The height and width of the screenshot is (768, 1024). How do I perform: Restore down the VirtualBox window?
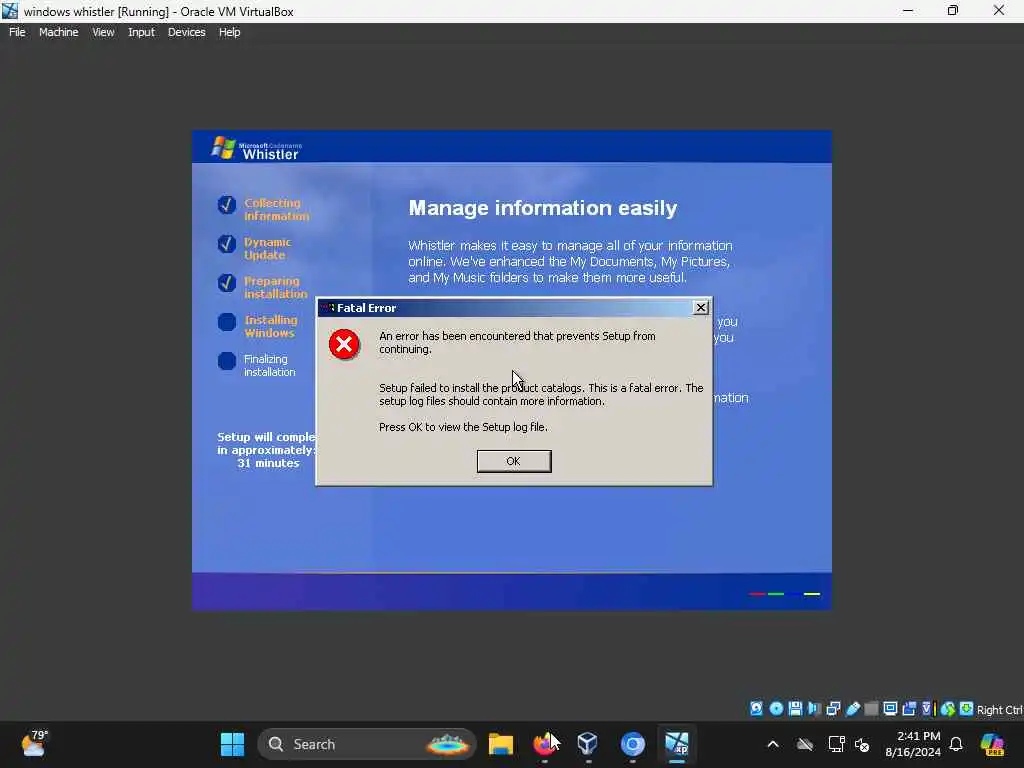click(953, 10)
